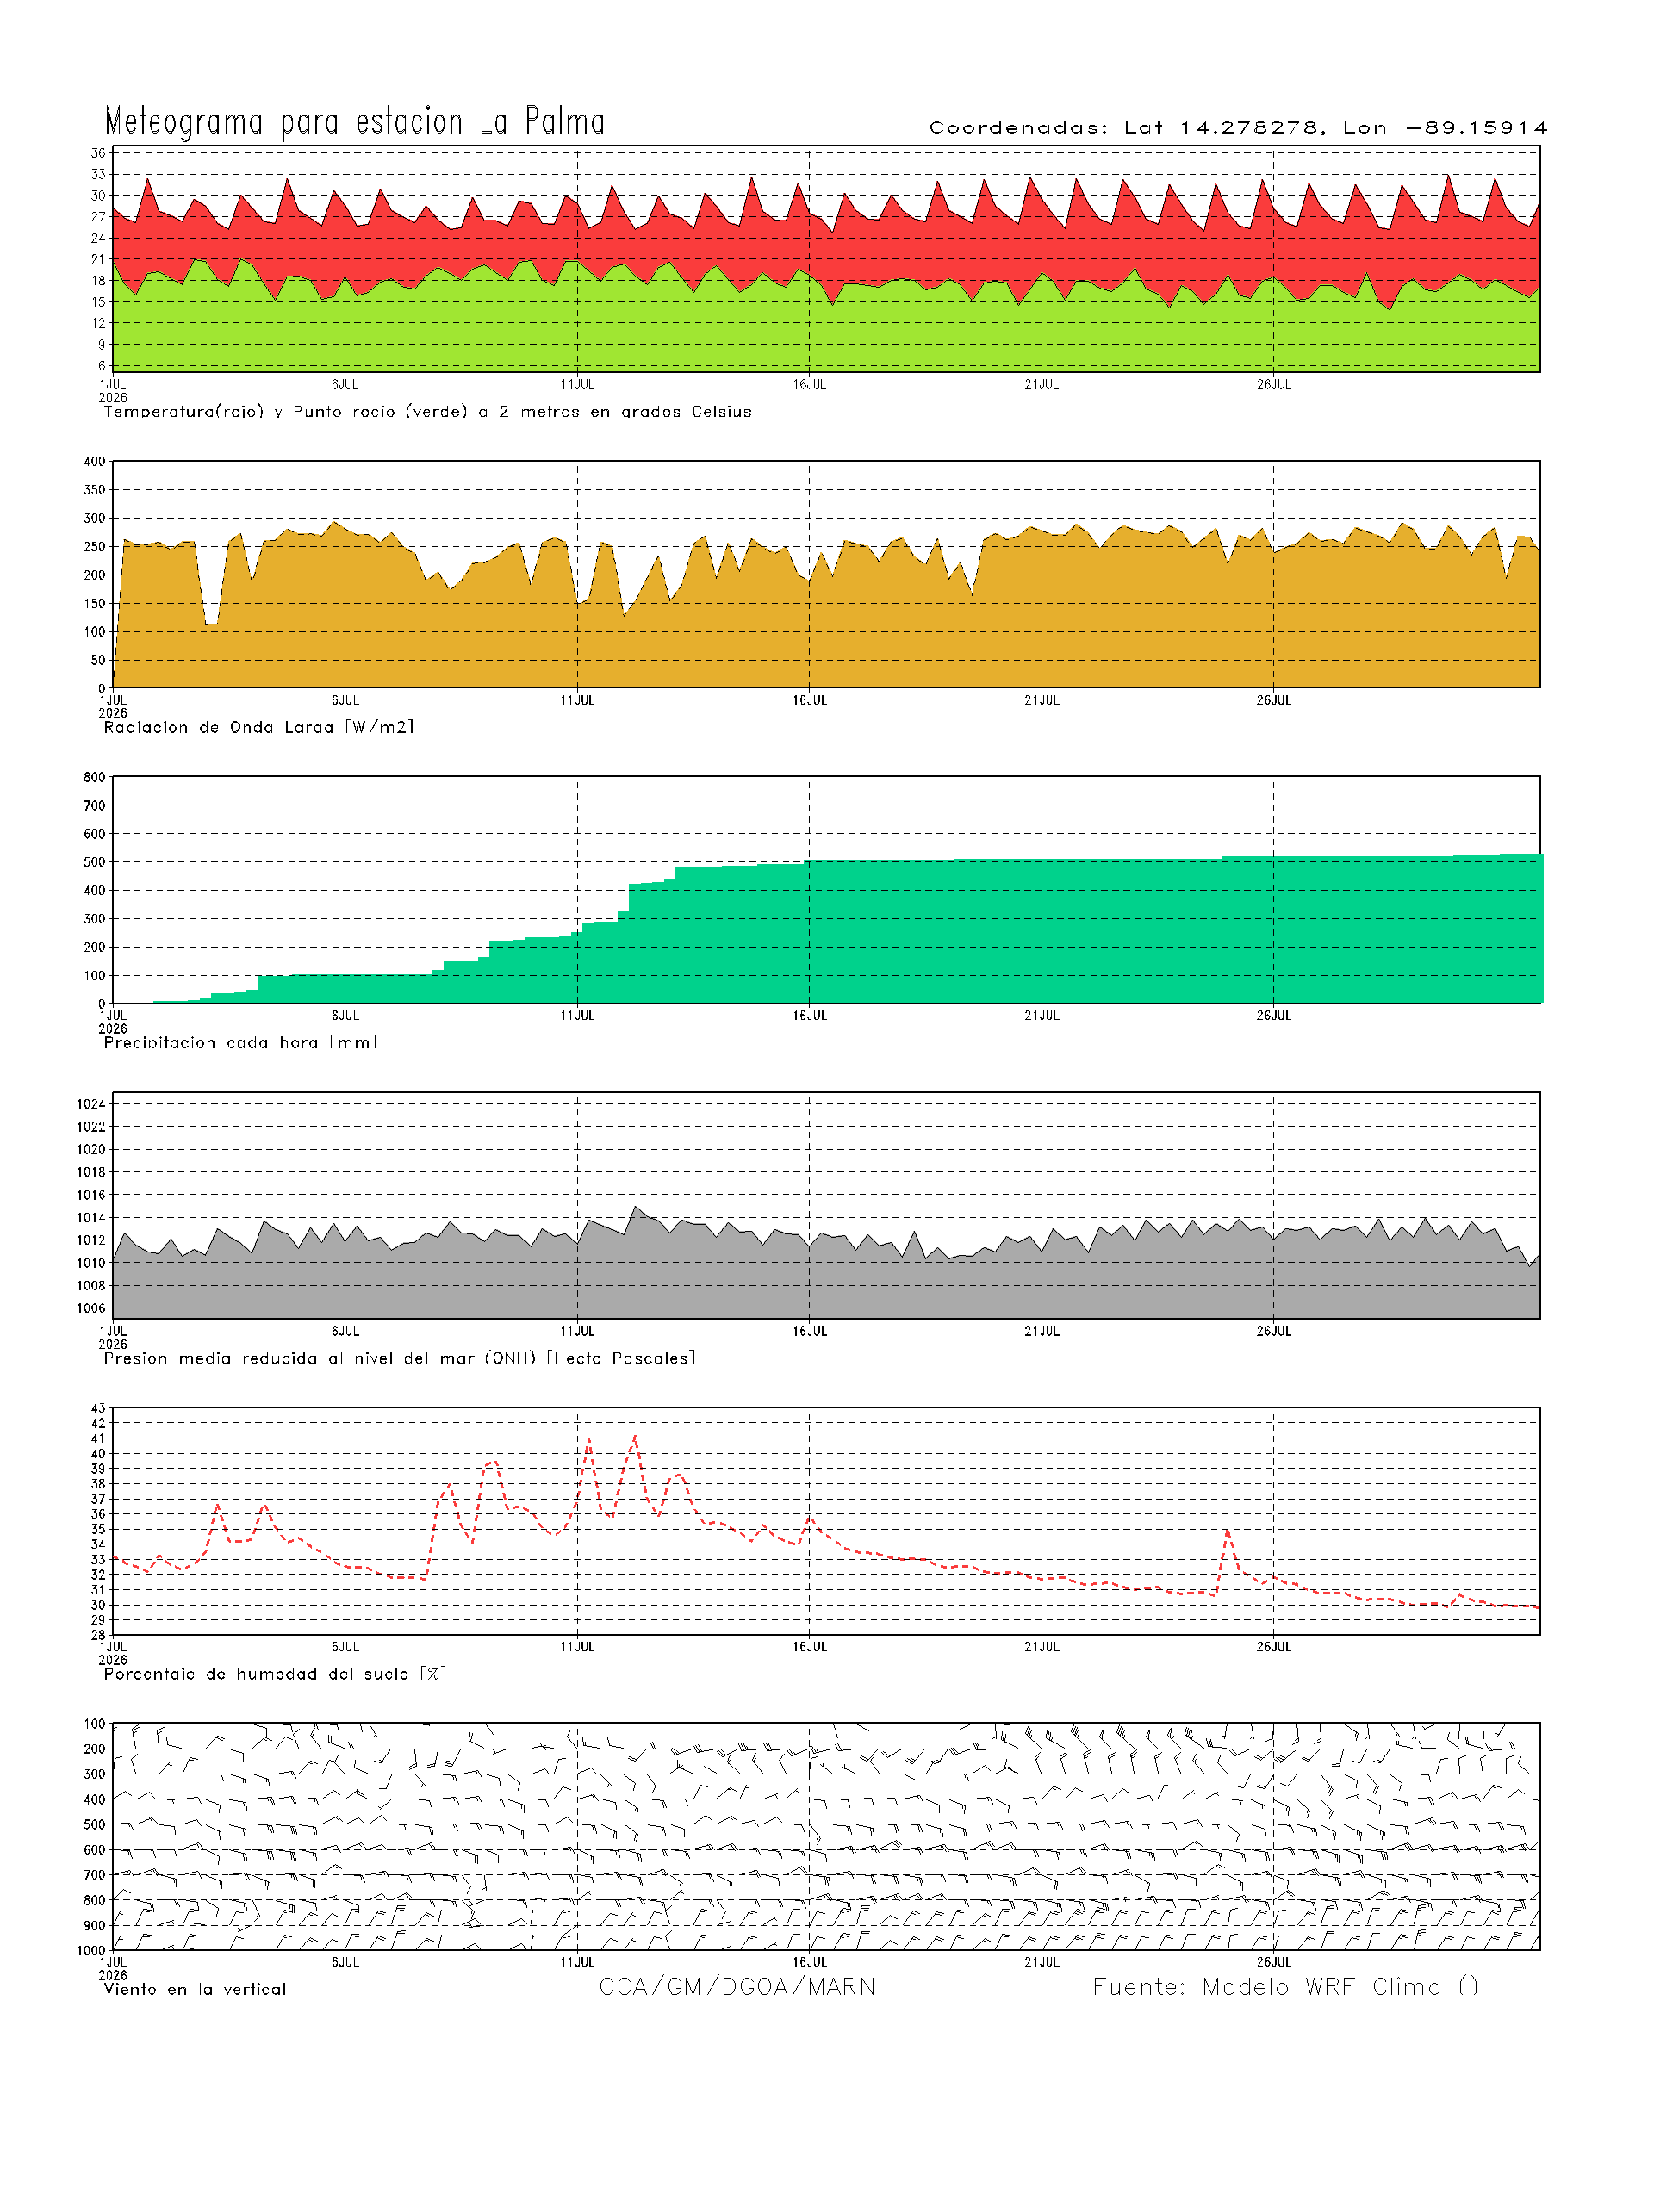Click the Coordenadas latitude longitude text
This screenshot has width=1654, height=2212.
tap(1238, 128)
